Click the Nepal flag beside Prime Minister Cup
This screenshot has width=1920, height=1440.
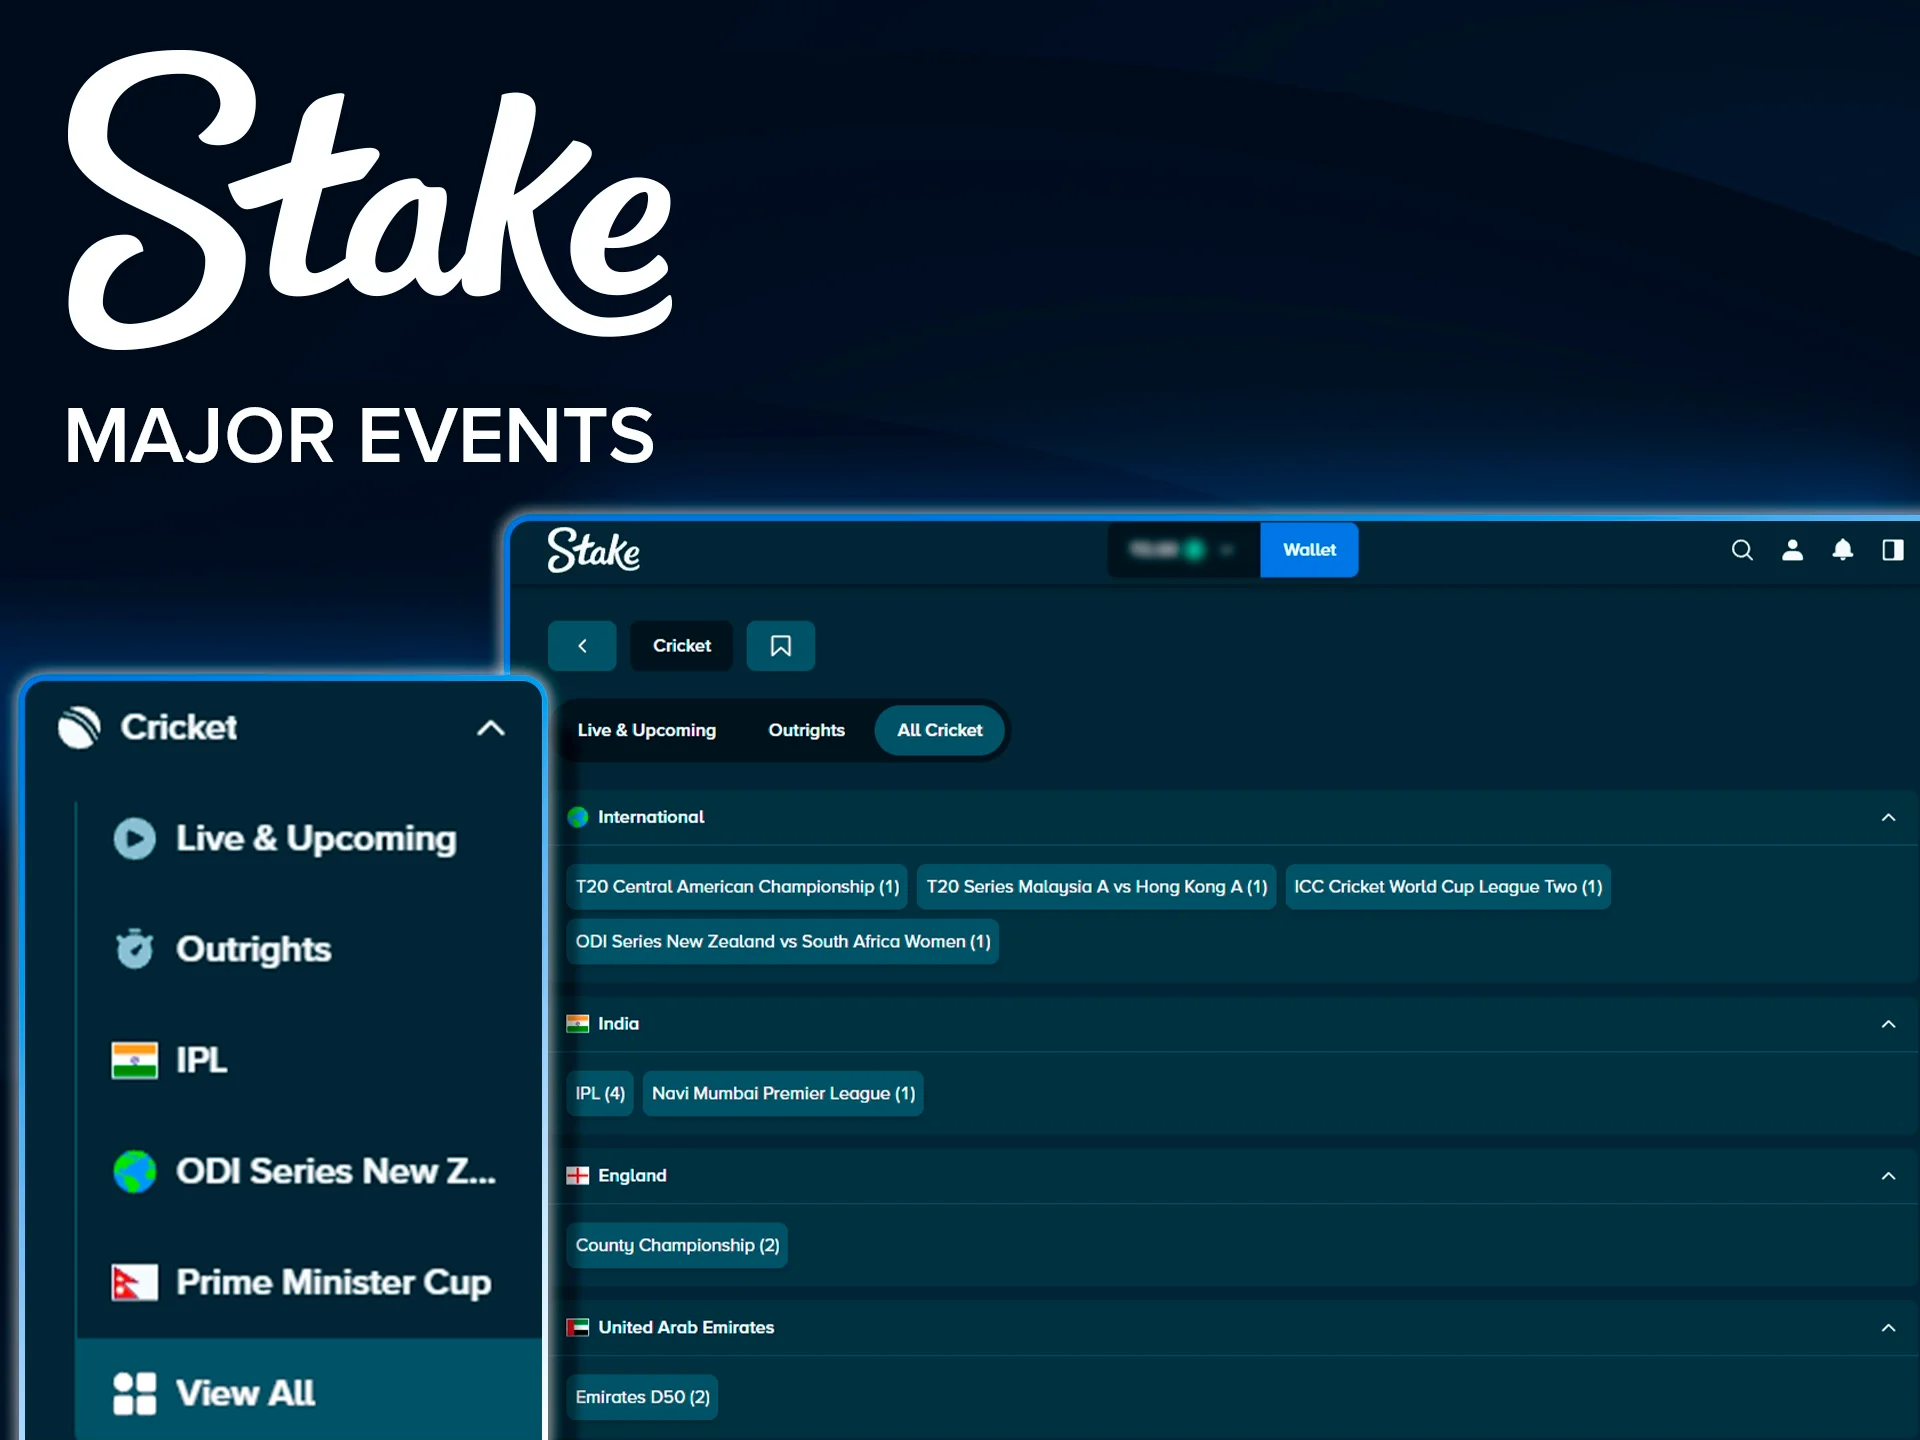134,1282
